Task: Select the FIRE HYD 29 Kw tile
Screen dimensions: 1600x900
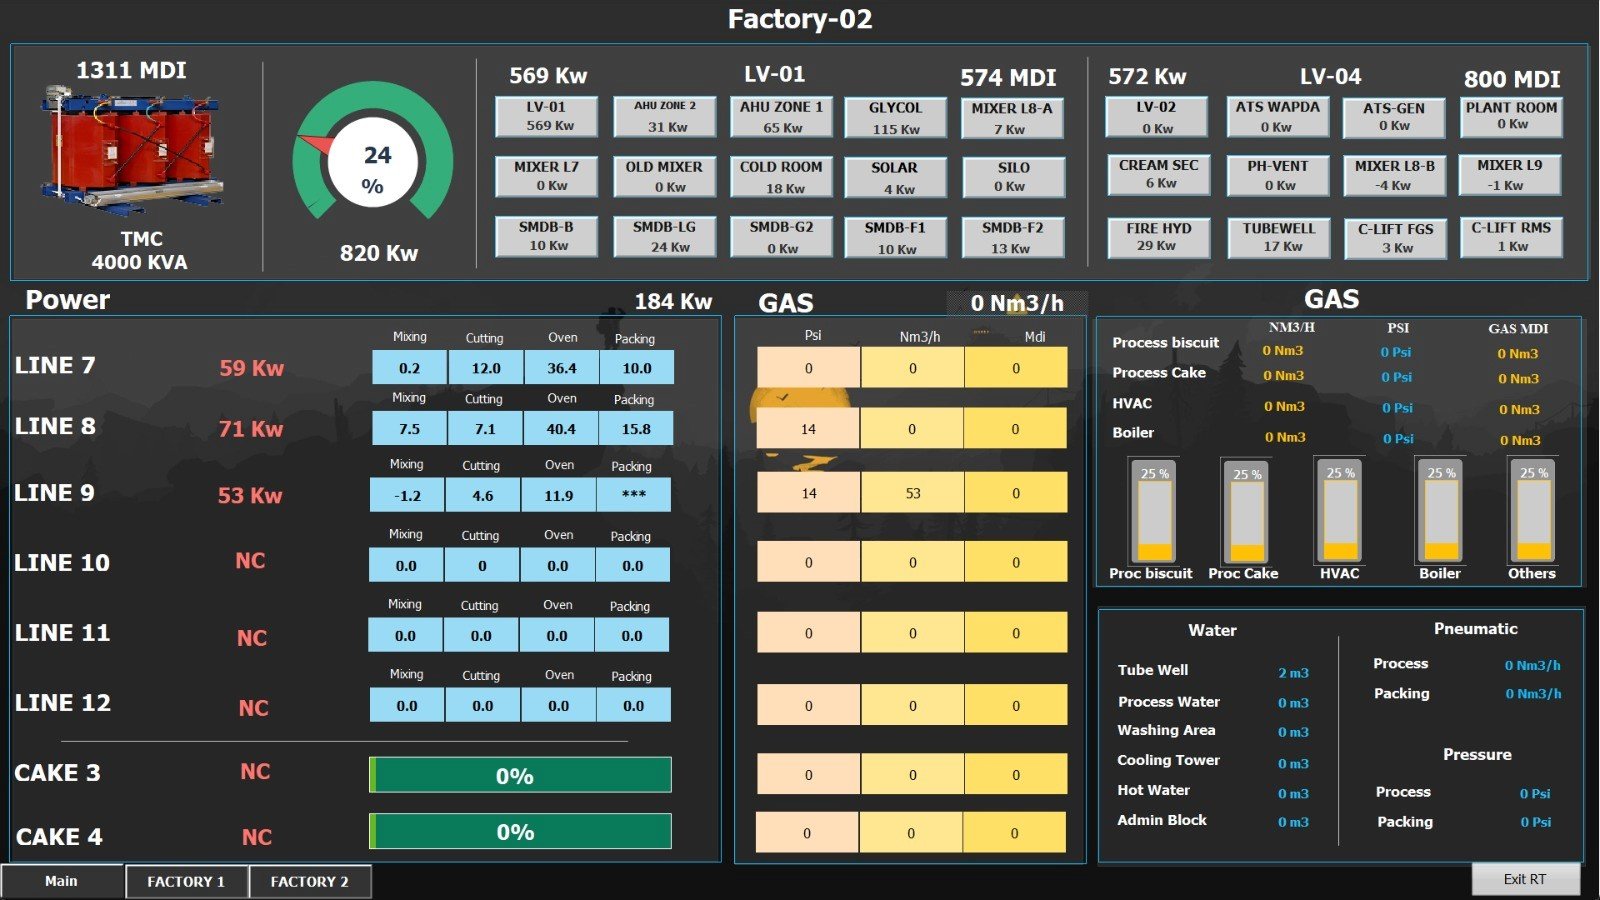Action: (1159, 237)
